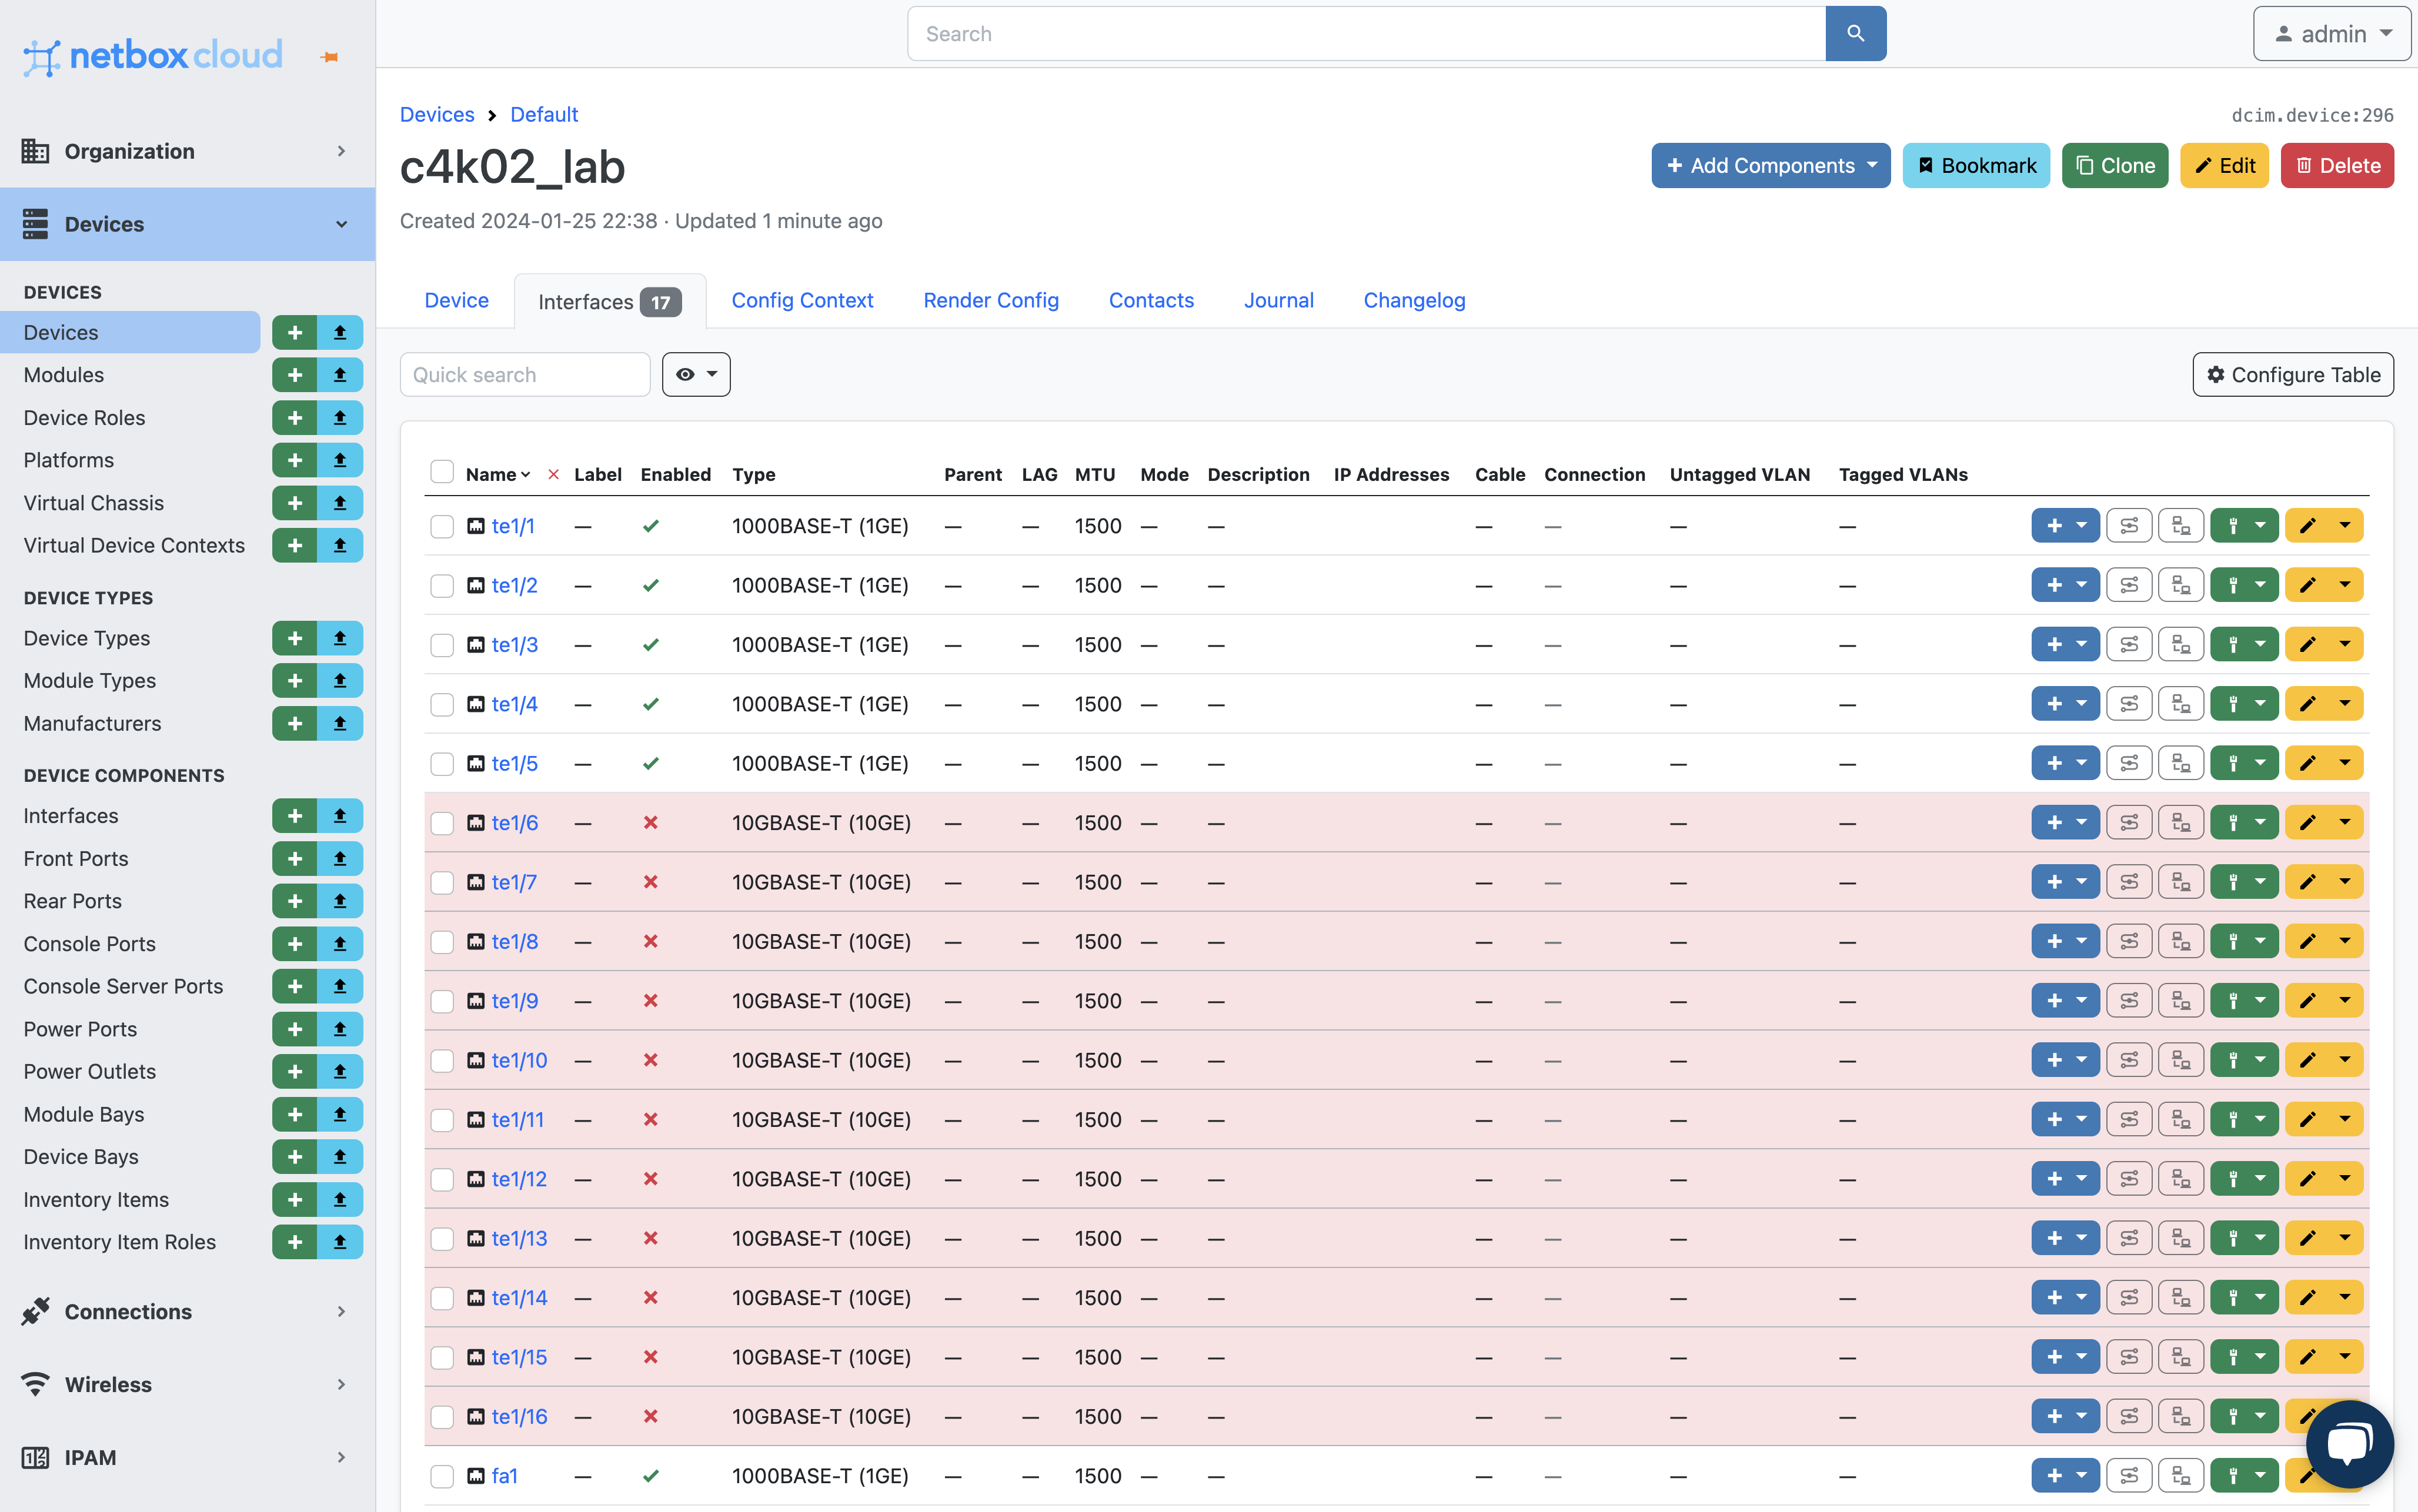This screenshot has height=1512, width=2418.
Task: Click the Quick search field
Action: click(525, 374)
